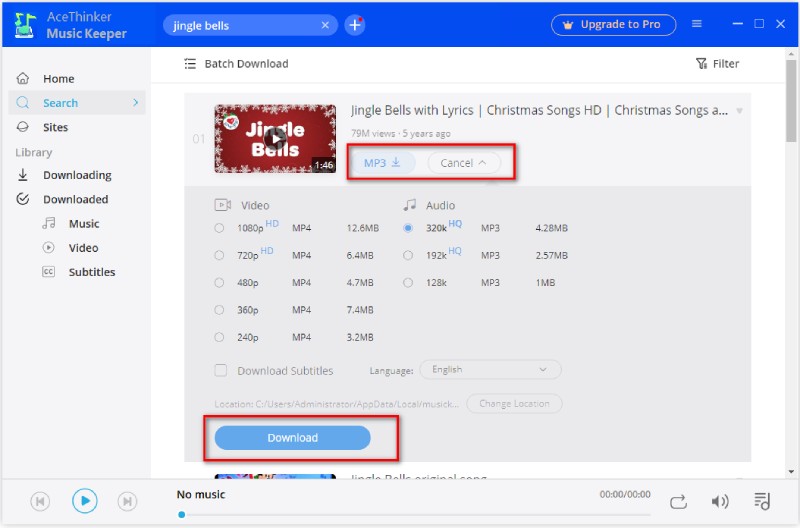
Task: Click the Home house icon
Action: 23,78
